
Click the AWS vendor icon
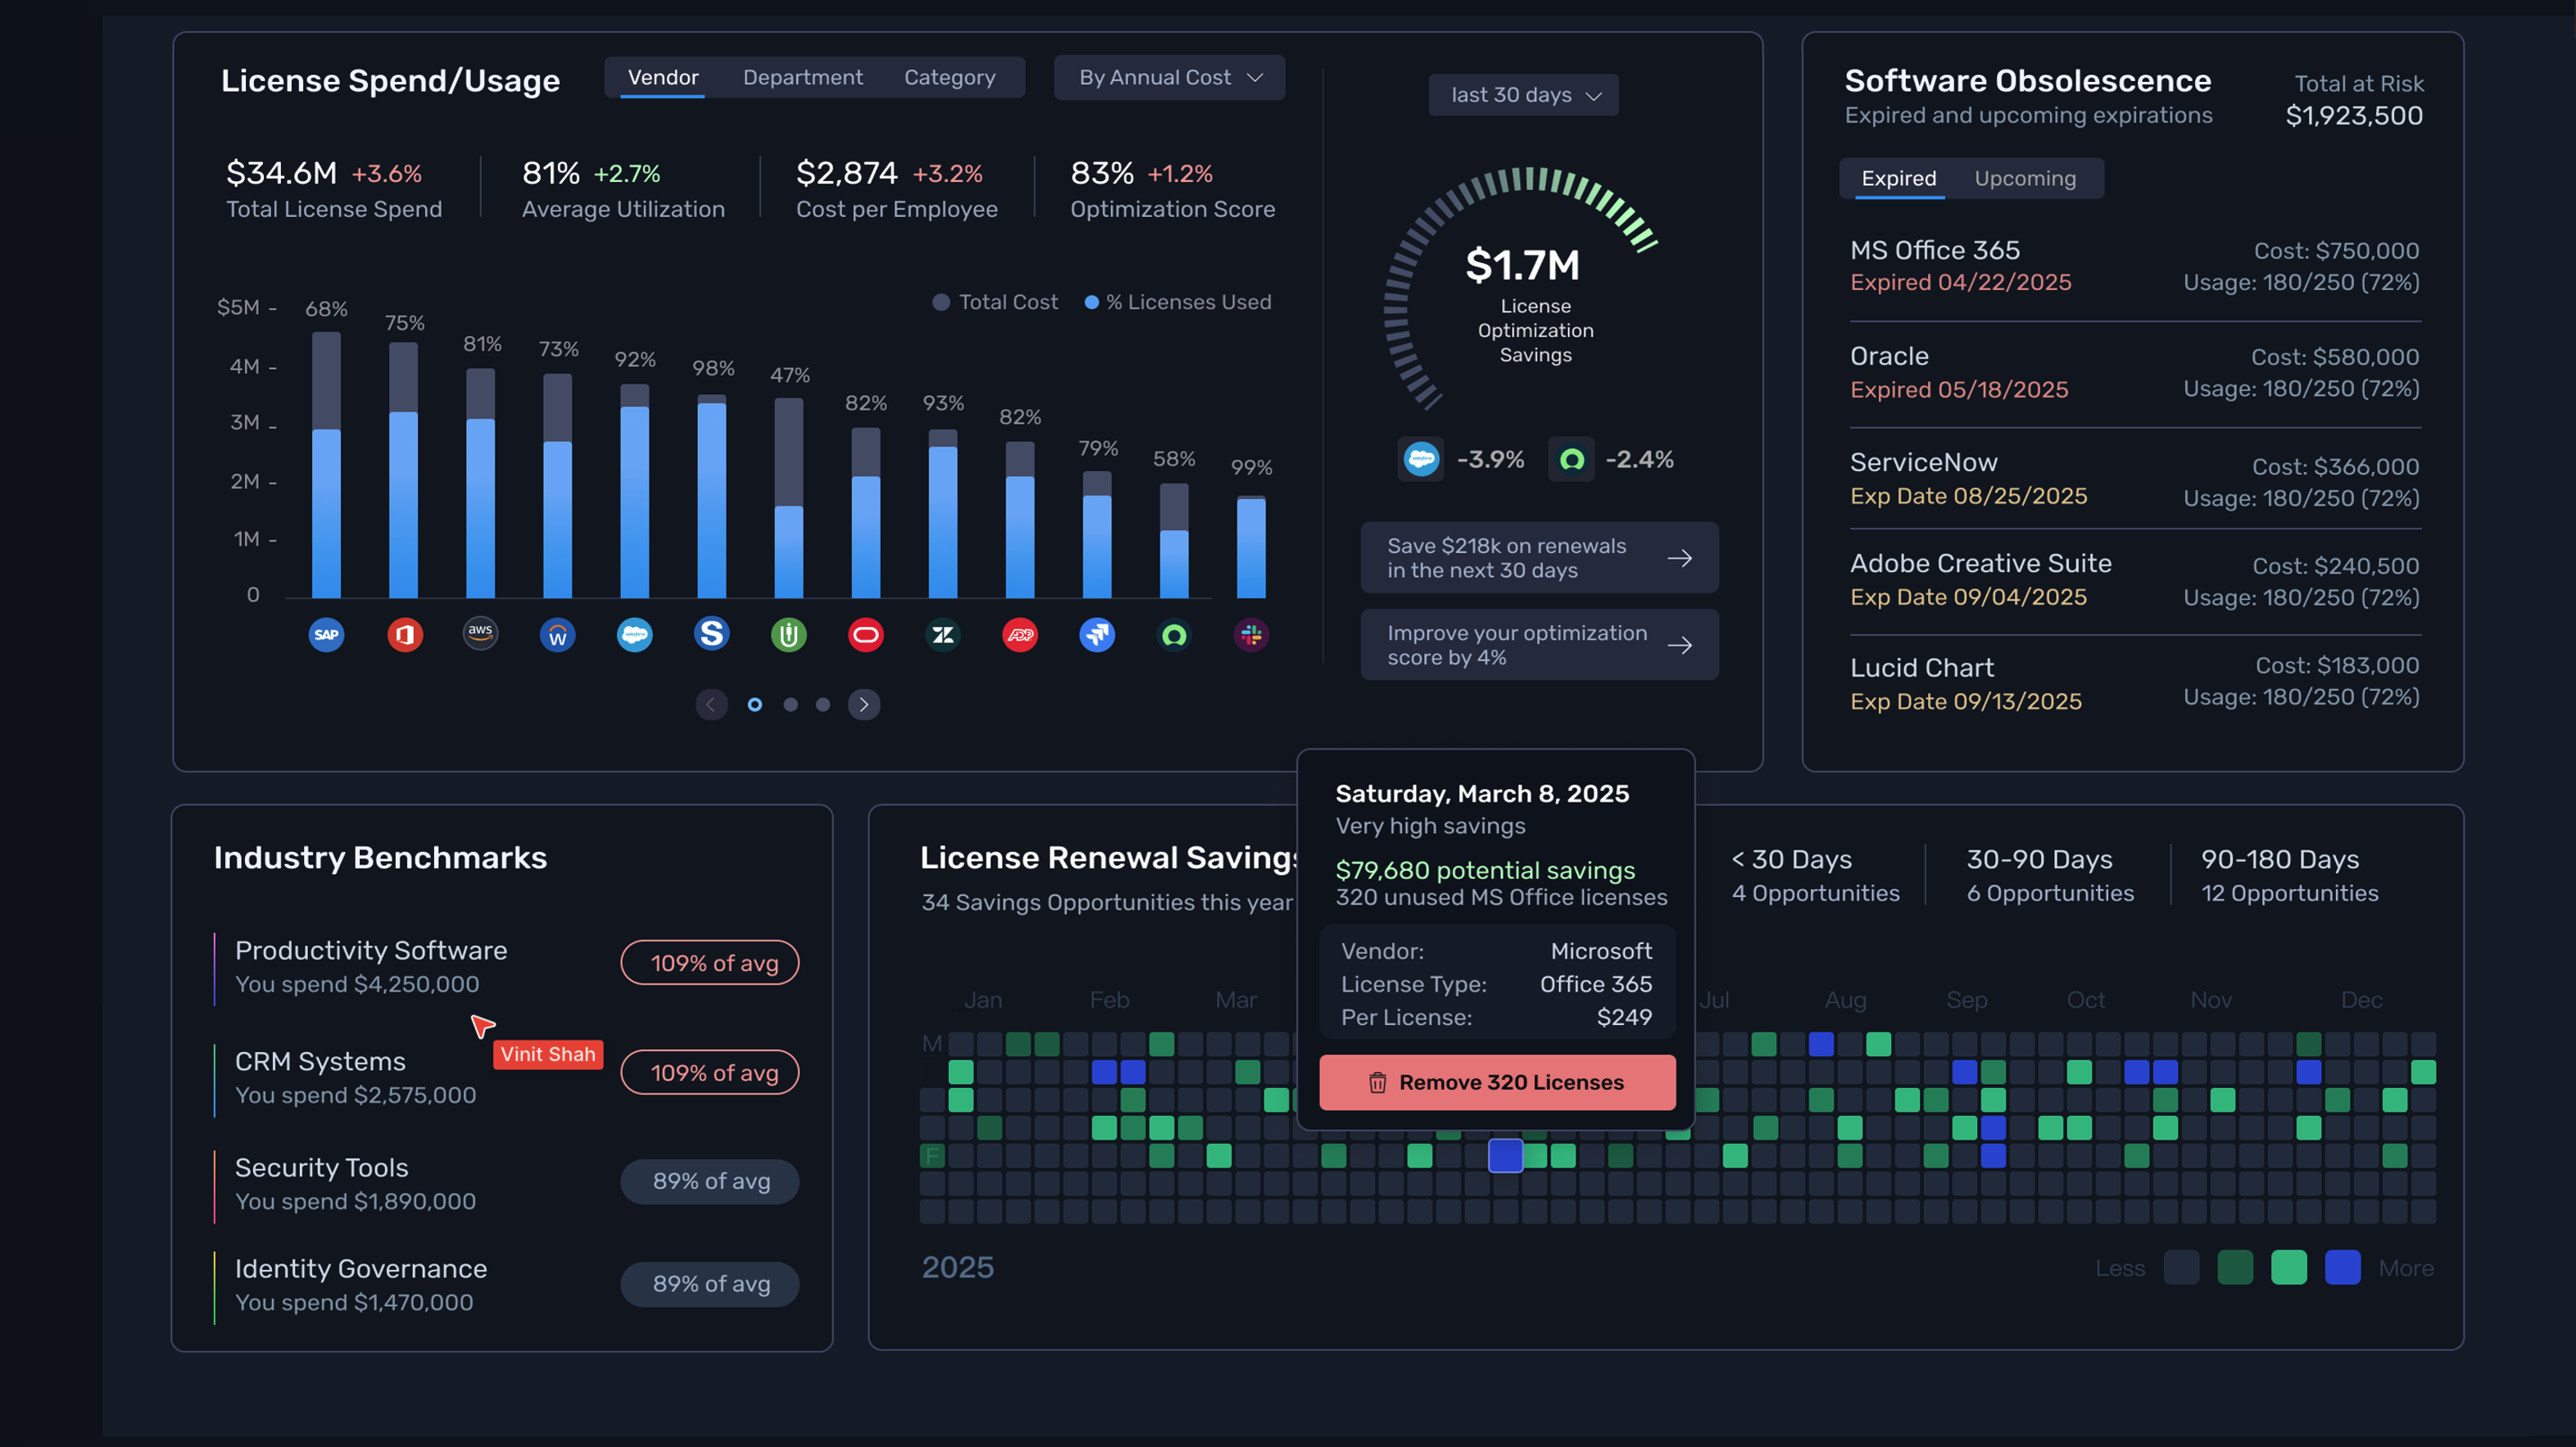pyautogui.click(x=481, y=634)
